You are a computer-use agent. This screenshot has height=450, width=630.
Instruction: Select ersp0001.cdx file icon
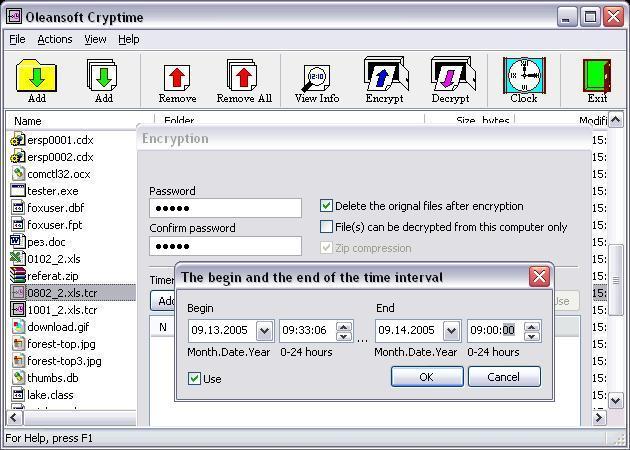tap(18, 139)
